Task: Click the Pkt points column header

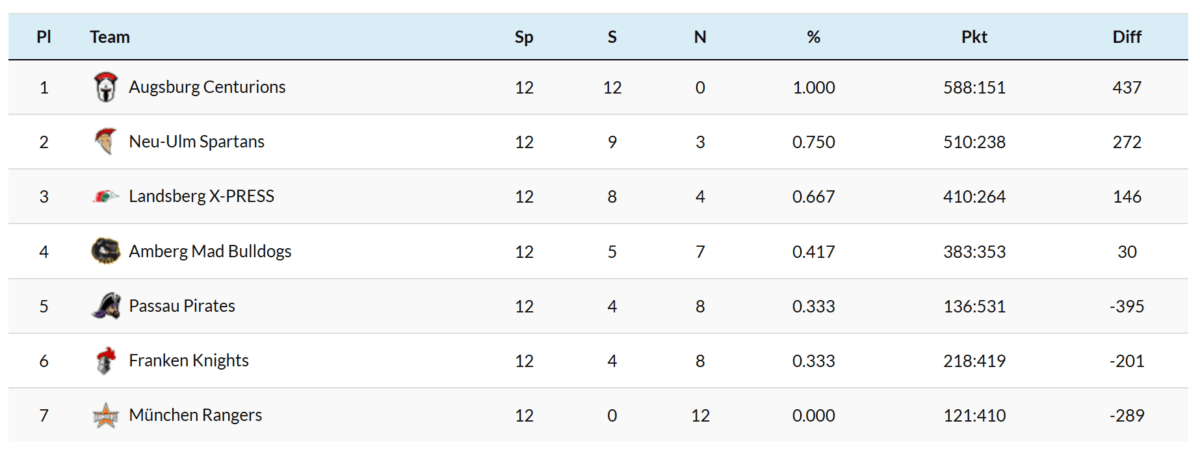Action: pos(974,37)
